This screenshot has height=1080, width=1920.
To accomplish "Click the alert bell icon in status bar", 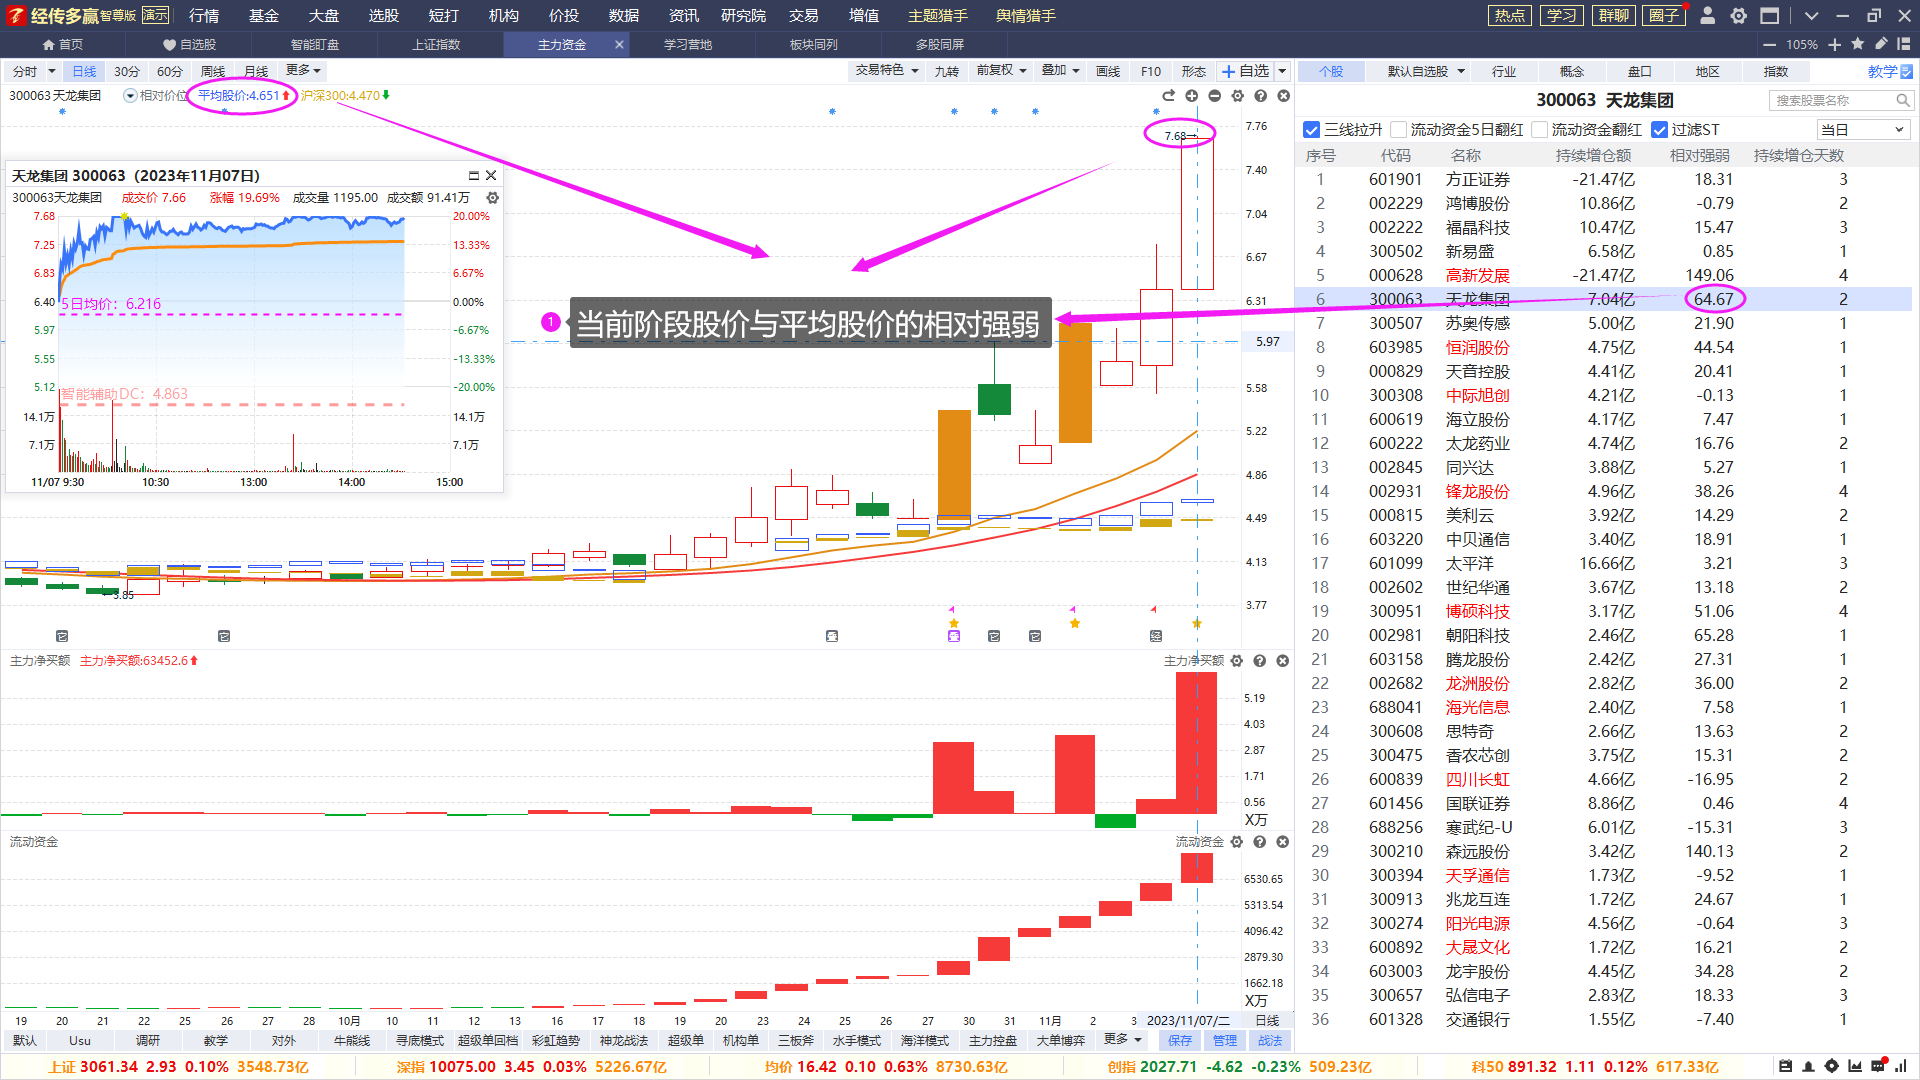I will coord(1808,1066).
